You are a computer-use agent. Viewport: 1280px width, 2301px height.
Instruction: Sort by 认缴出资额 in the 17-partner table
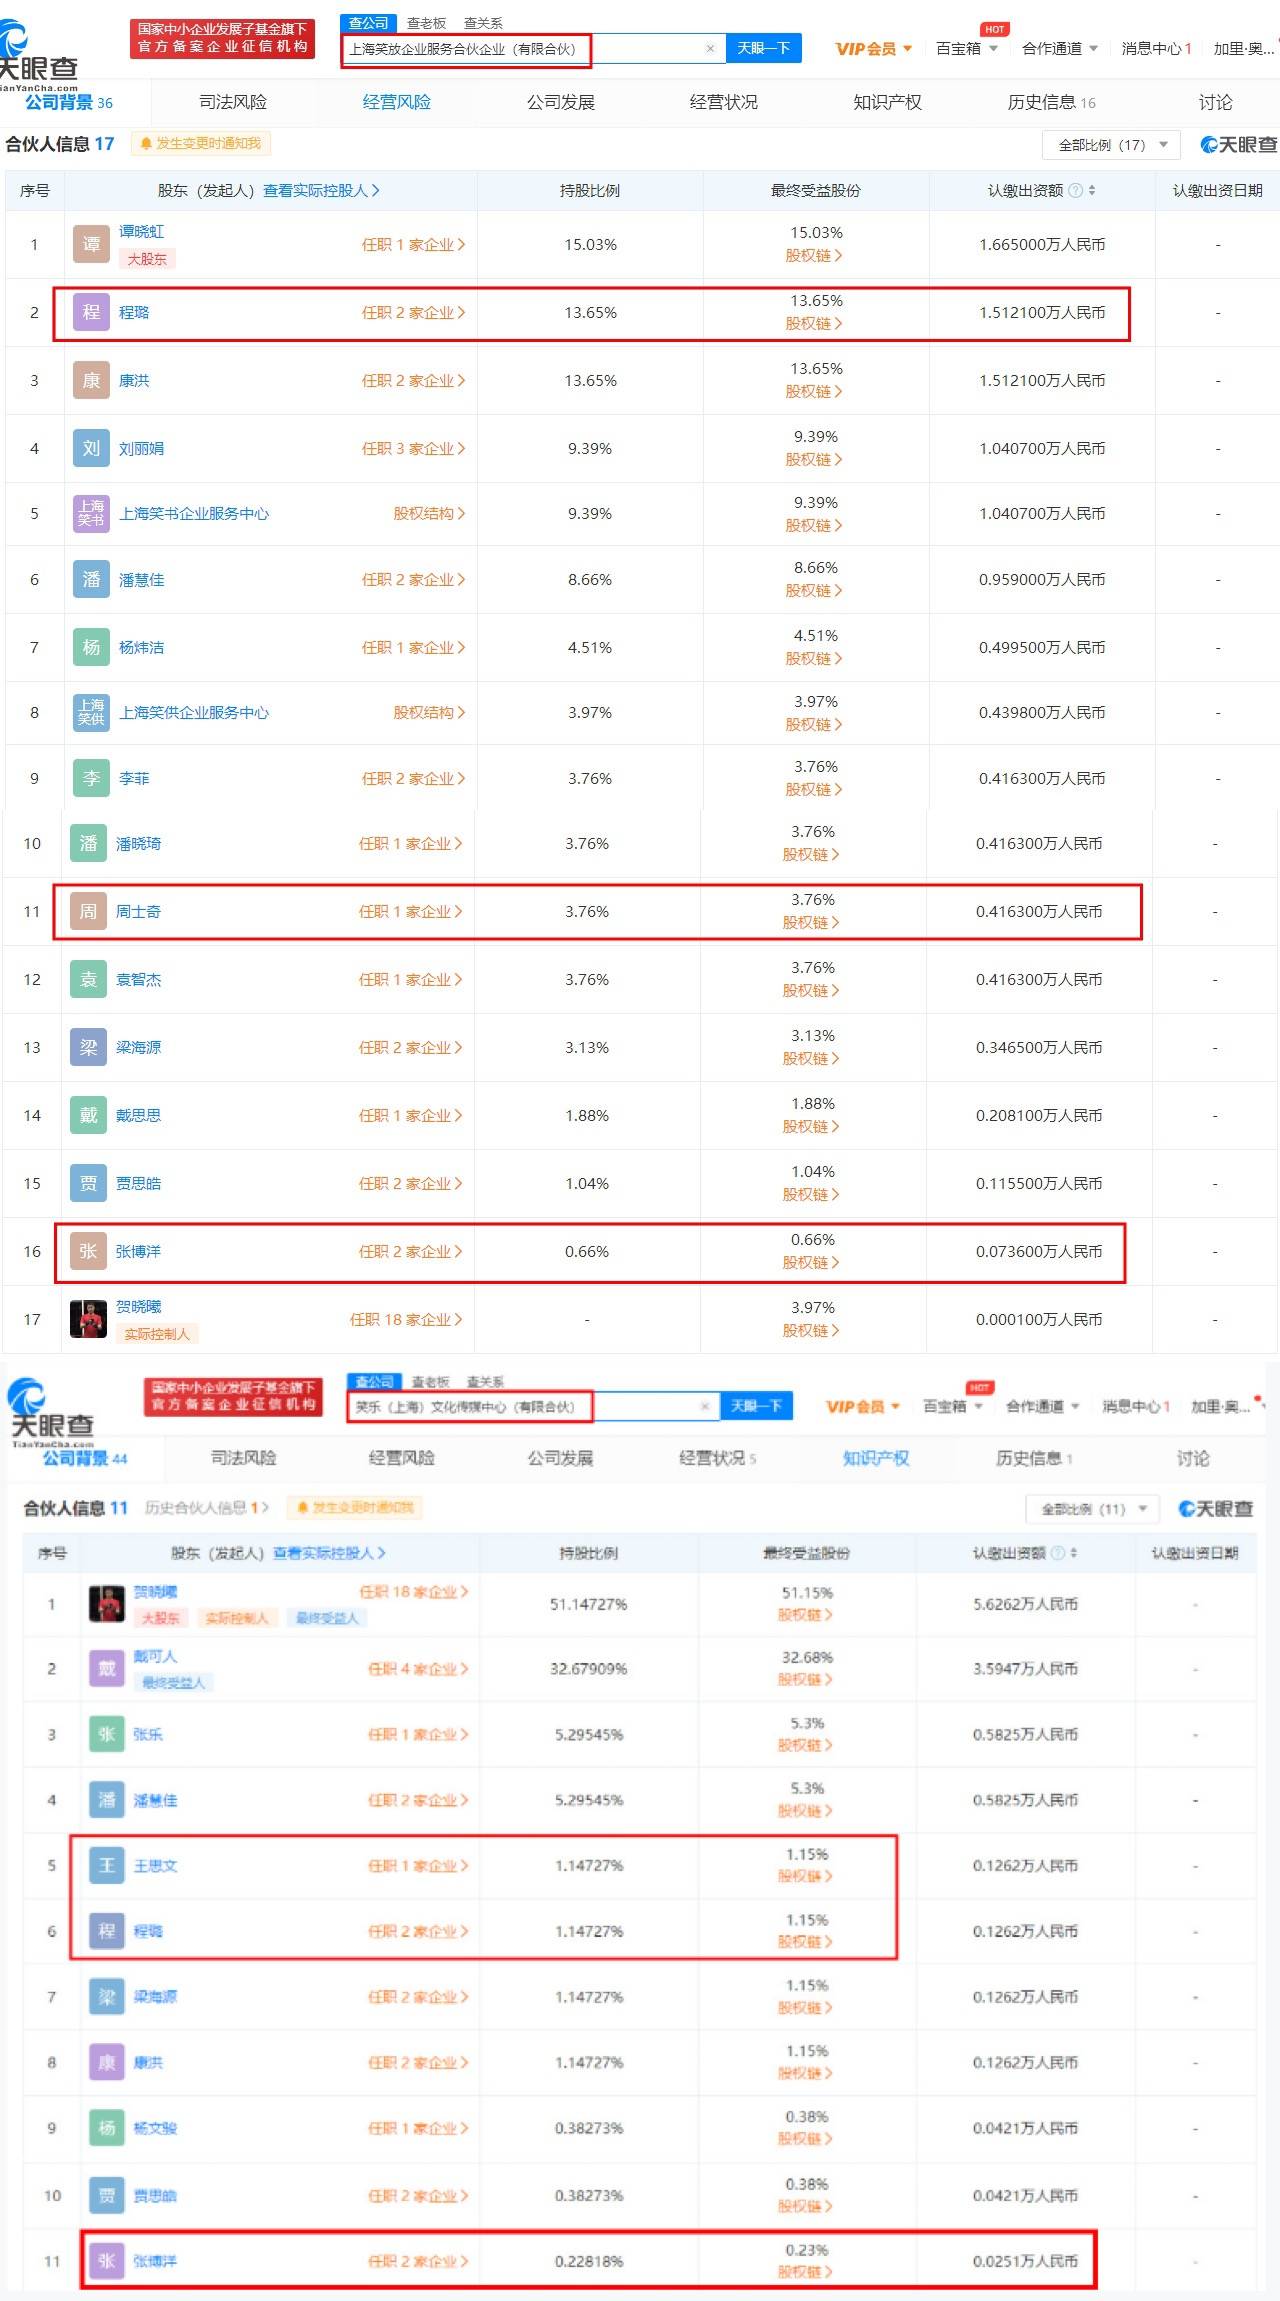click(1092, 191)
